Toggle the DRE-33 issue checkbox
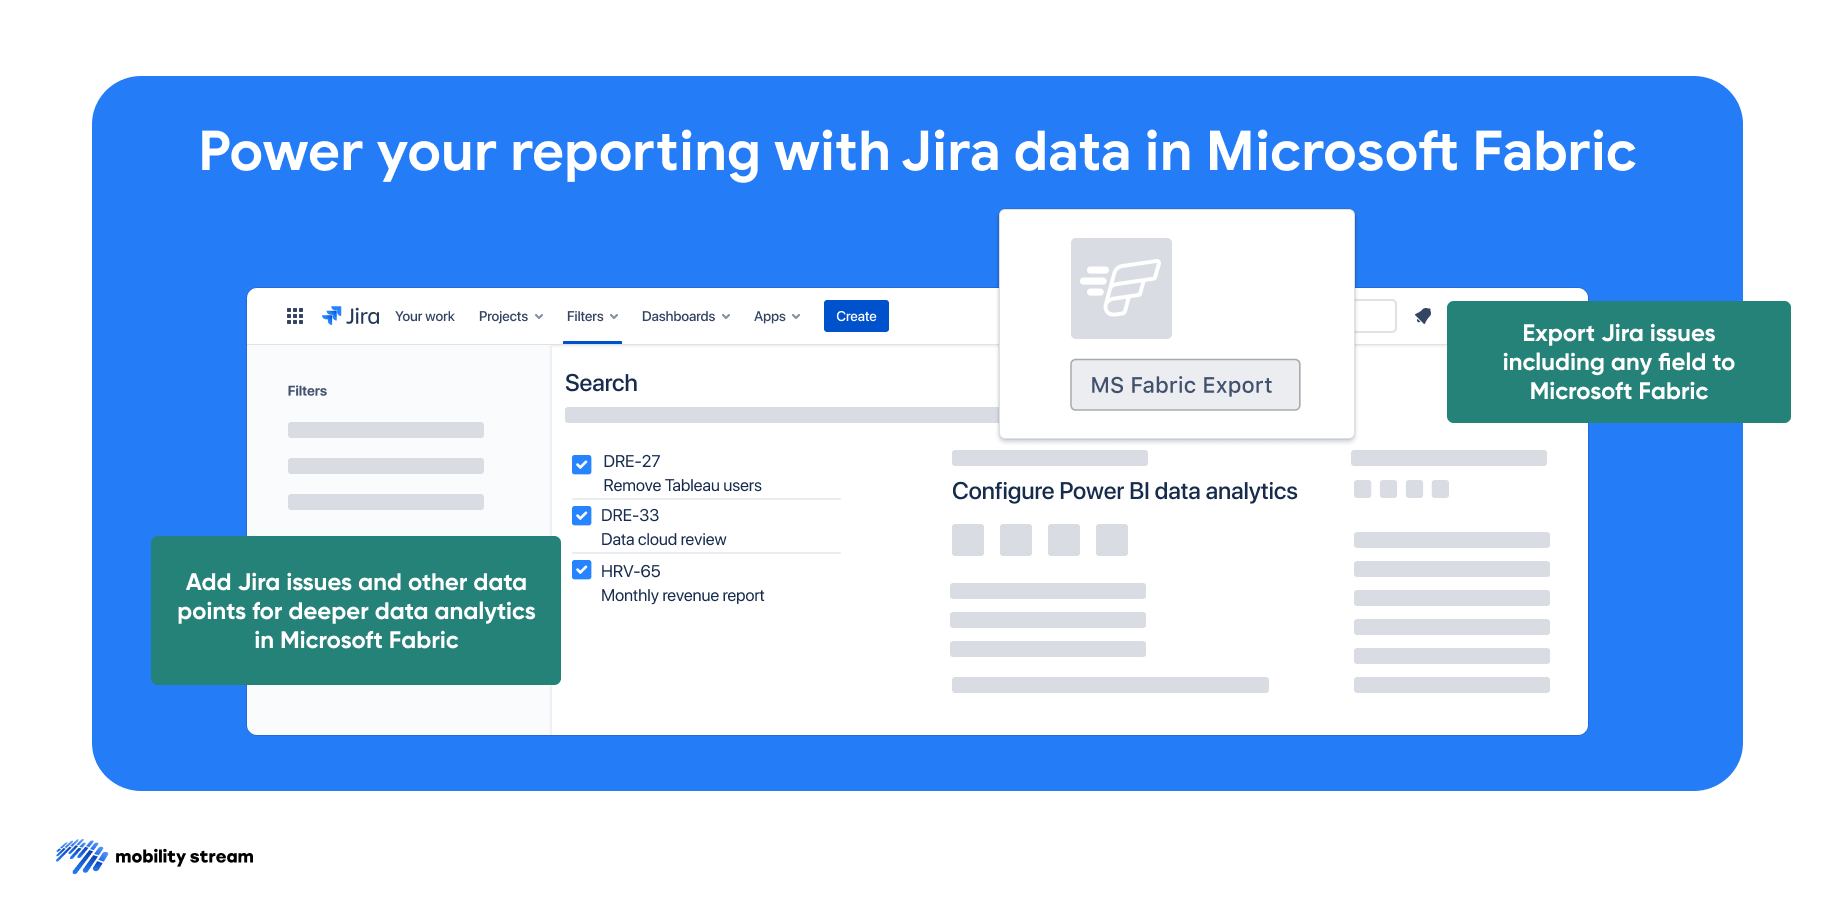 click(582, 516)
